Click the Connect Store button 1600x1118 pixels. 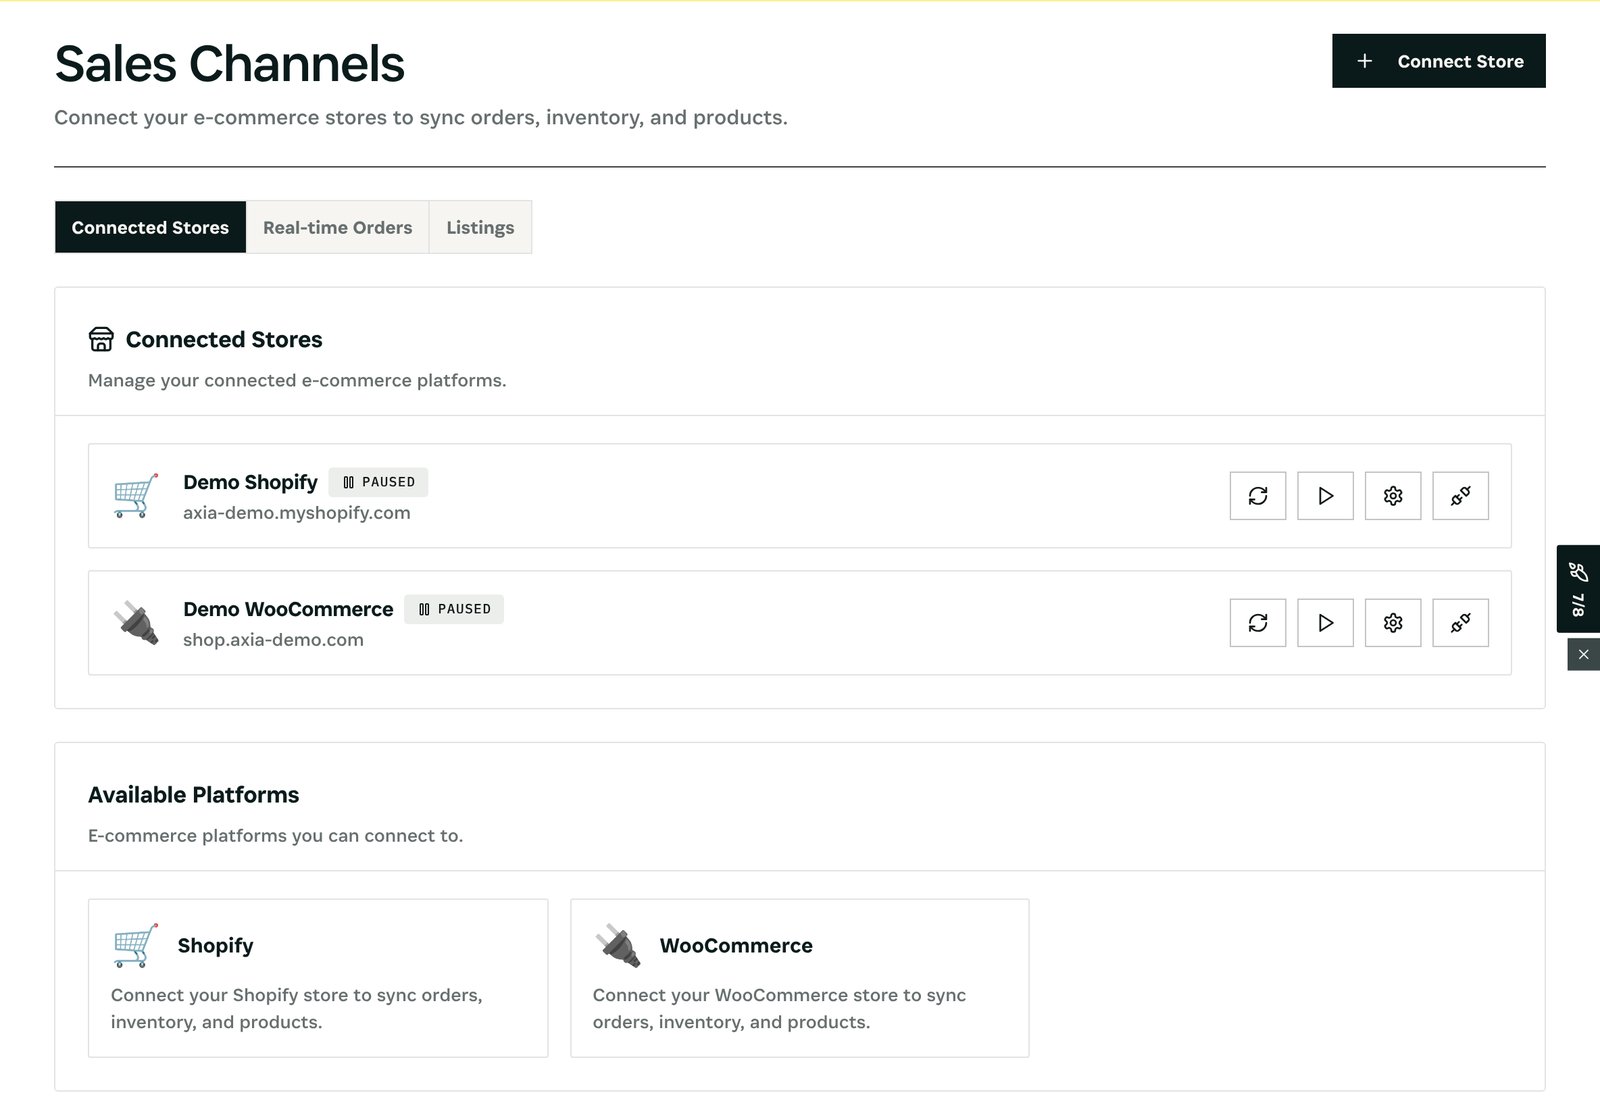pyautogui.click(x=1438, y=61)
